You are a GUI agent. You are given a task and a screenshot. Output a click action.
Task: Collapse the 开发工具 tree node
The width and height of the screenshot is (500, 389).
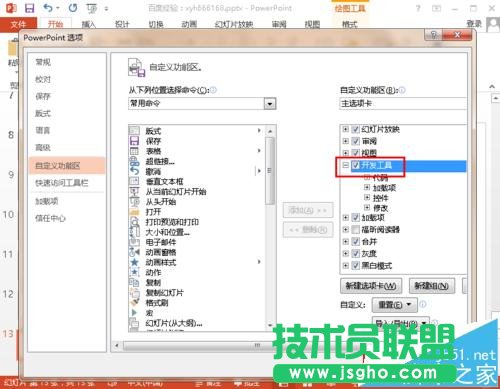pos(346,165)
